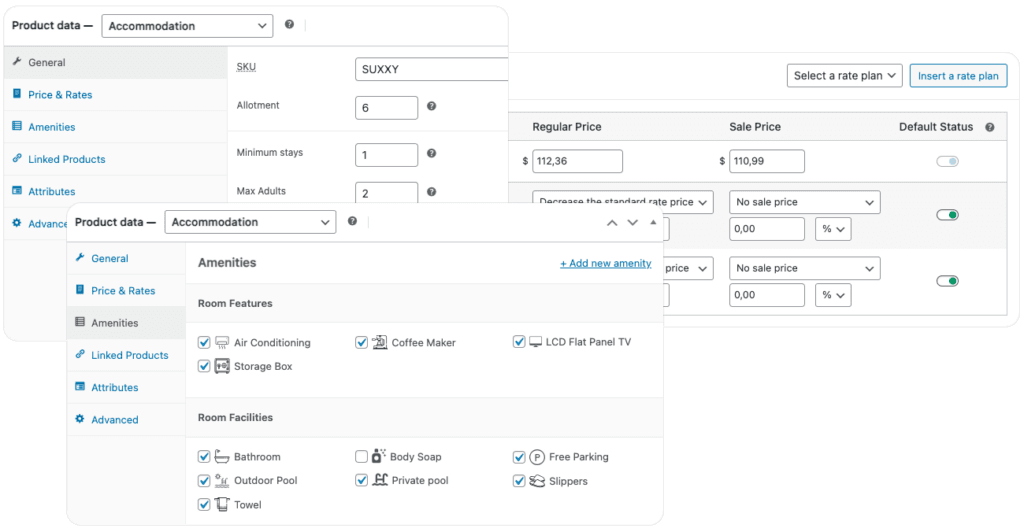Click help icon next to Default Status
The height and width of the screenshot is (532, 1024).
point(989,127)
